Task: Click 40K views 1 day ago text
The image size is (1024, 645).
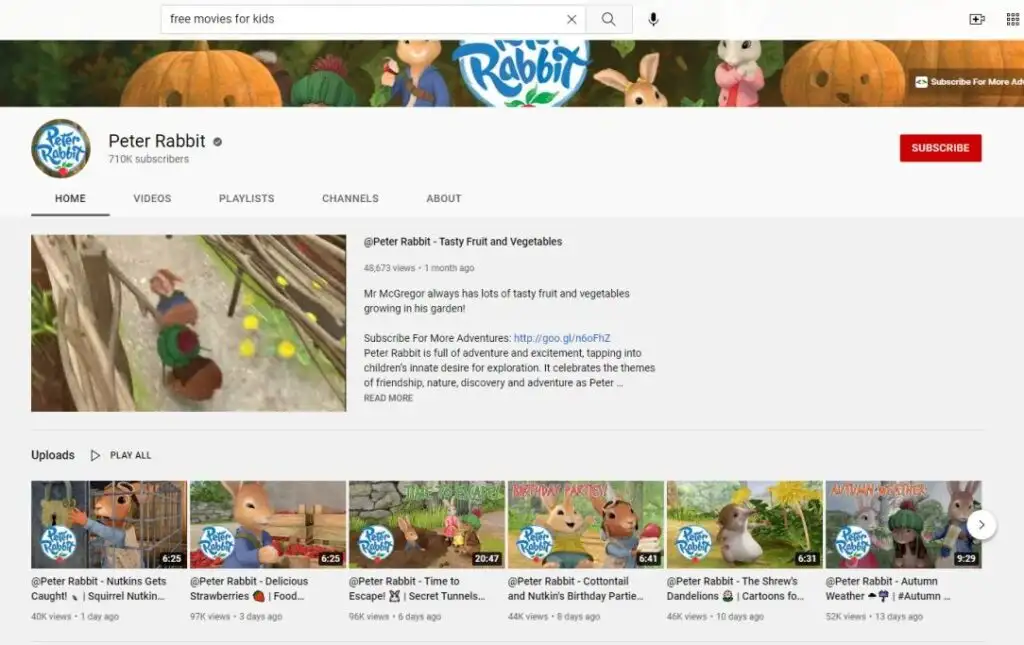Action: click(75, 616)
